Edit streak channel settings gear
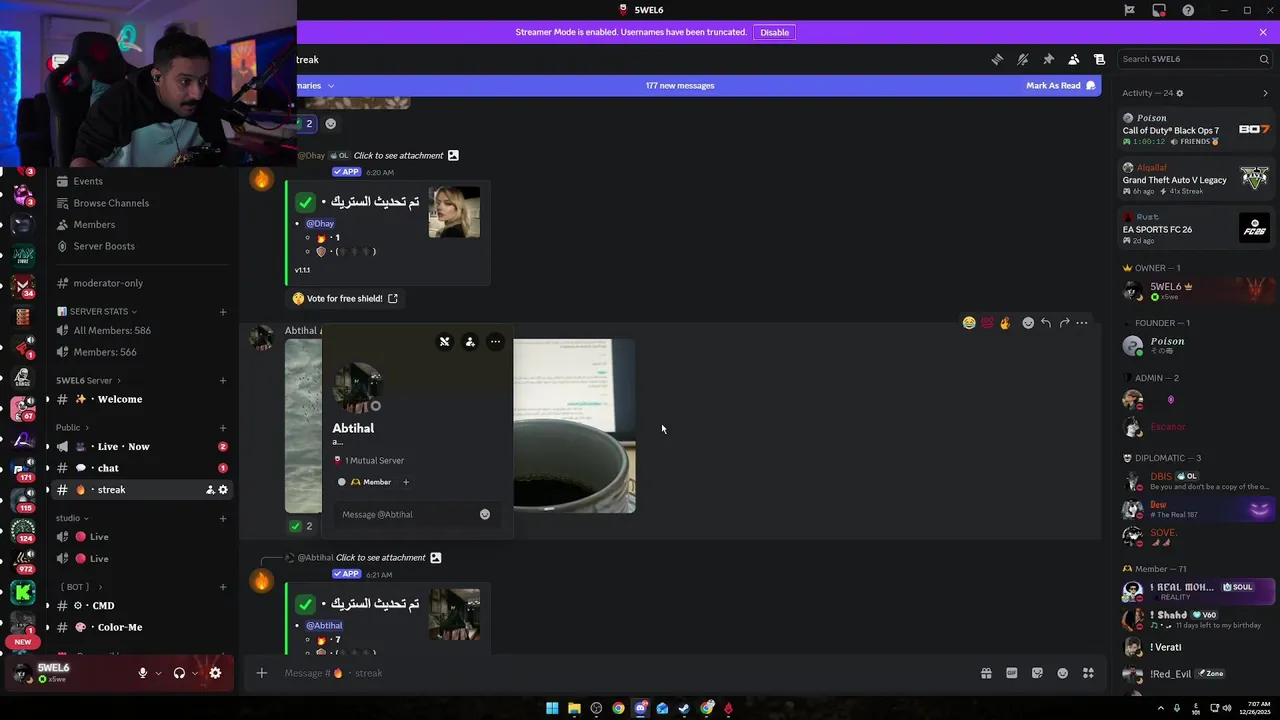The image size is (1280, 720). tap(223, 490)
